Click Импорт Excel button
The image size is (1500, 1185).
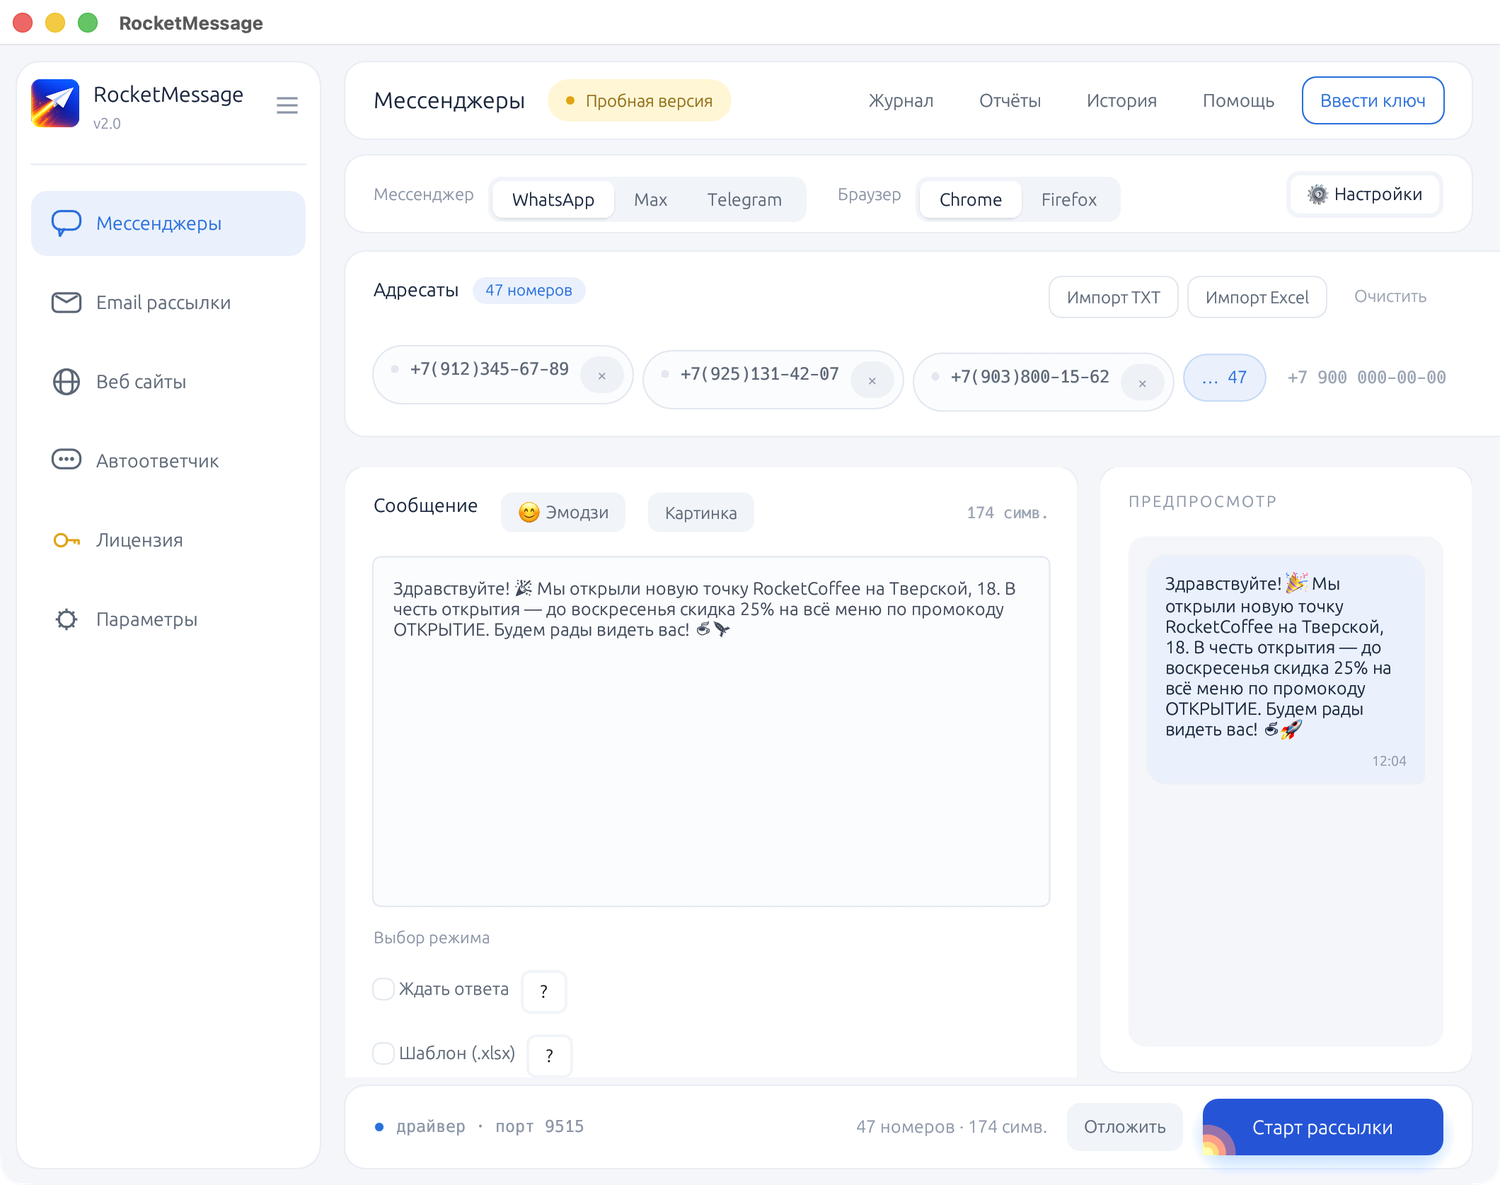(1257, 297)
